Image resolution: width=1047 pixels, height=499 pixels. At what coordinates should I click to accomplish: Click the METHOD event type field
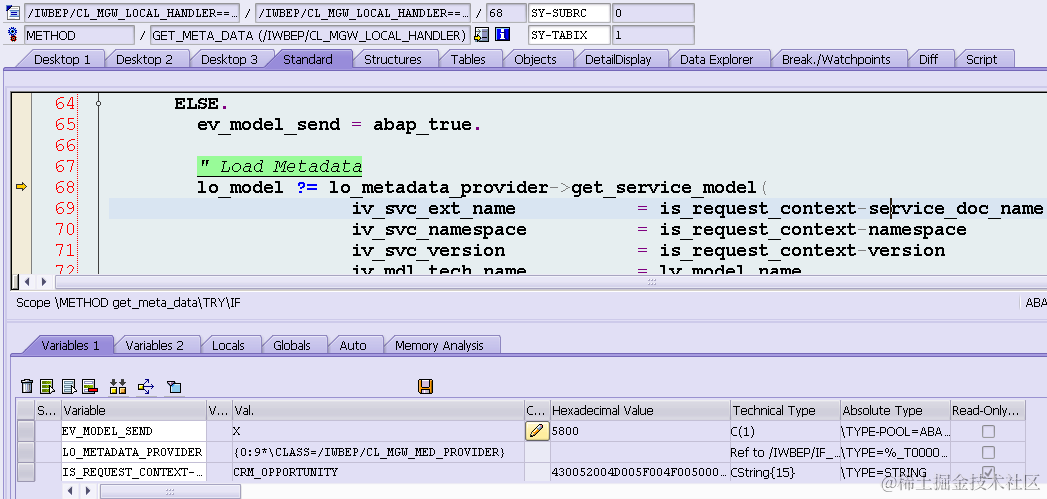tap(79, 35)
